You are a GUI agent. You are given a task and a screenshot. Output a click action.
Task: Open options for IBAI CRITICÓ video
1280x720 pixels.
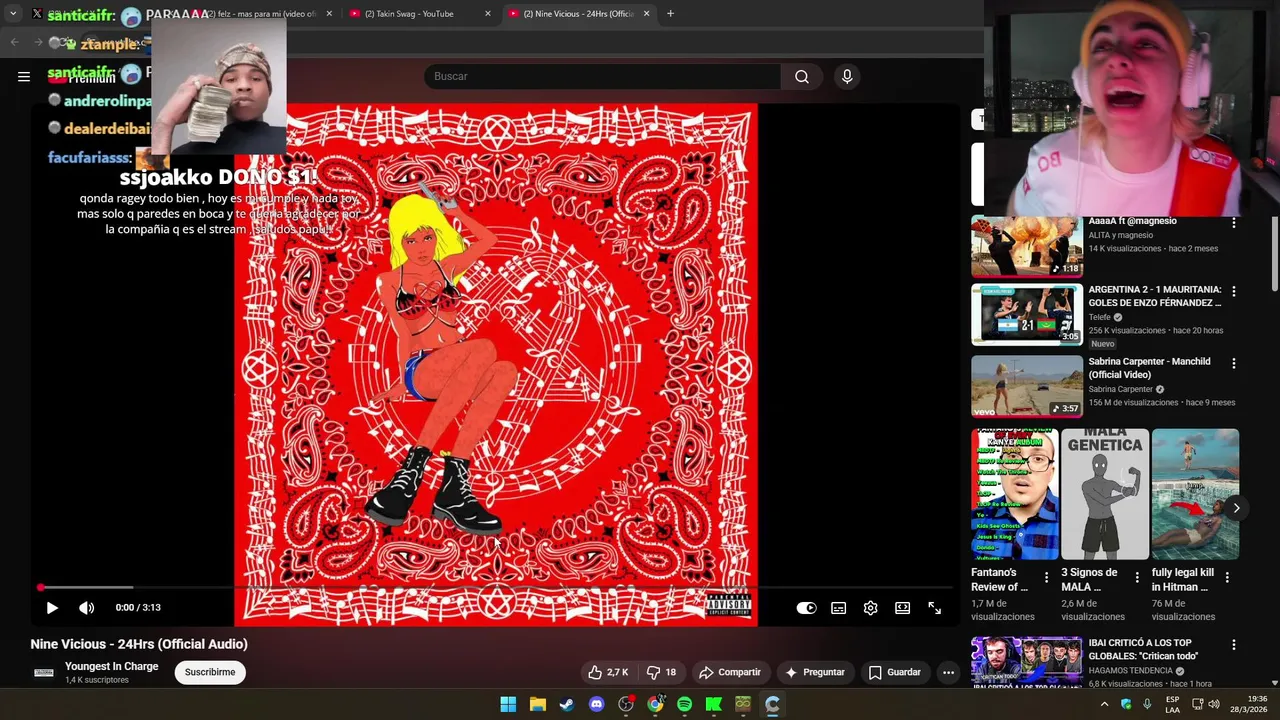coord(1233,645)
